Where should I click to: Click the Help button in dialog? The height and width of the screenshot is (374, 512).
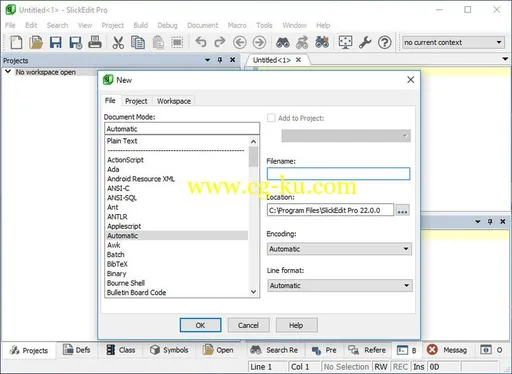[x=296, y=325]
